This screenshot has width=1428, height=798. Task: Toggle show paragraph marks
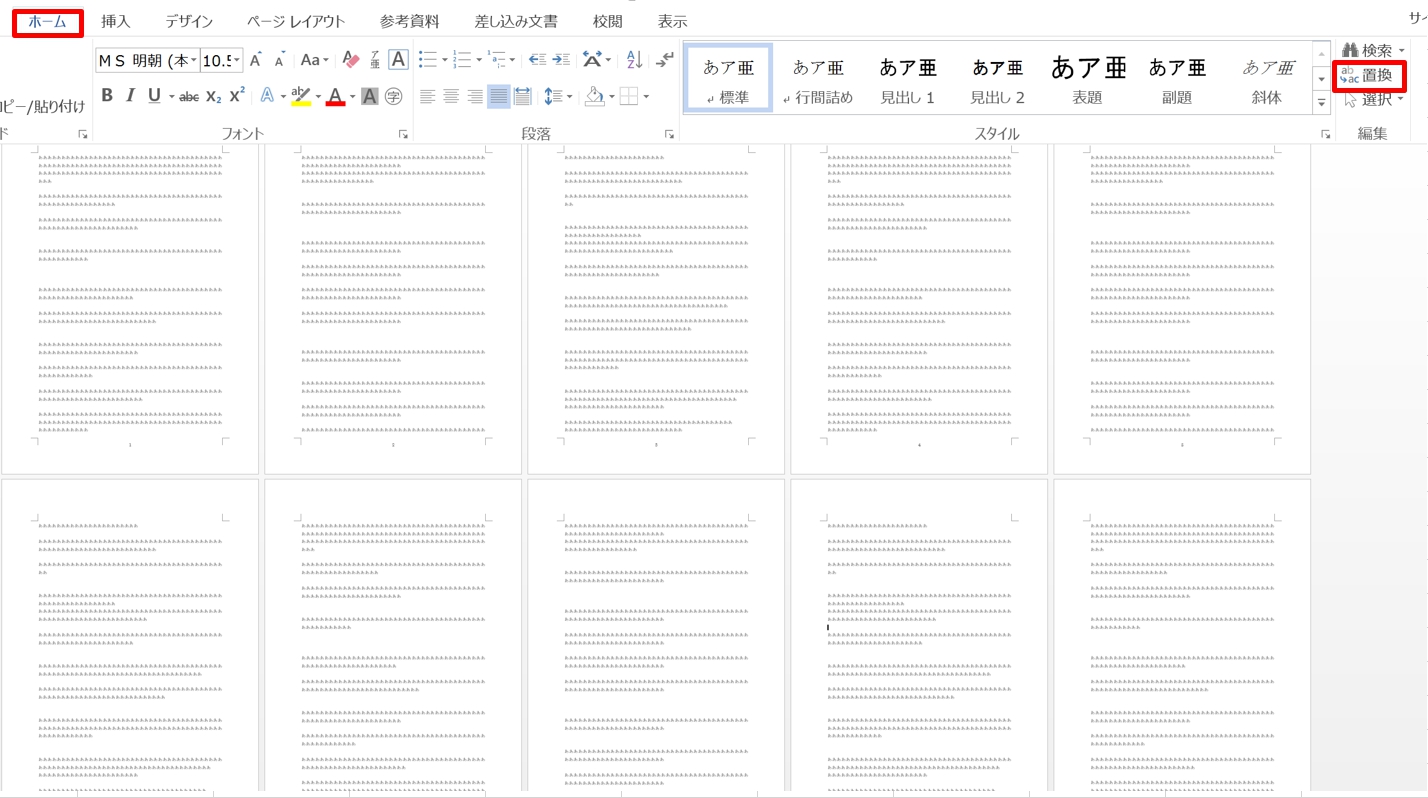click(664, 60)
